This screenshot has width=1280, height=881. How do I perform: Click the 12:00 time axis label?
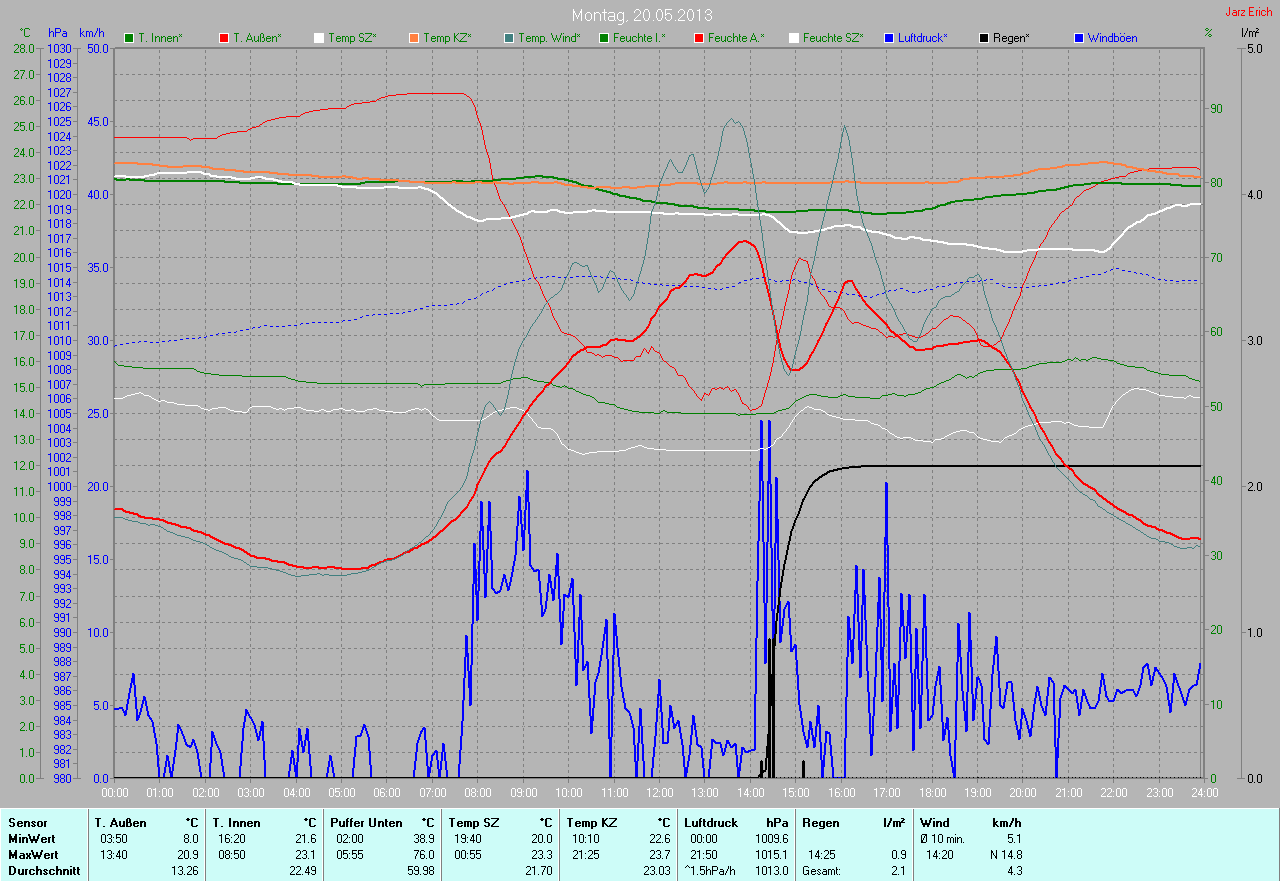(x=659, y=793)
